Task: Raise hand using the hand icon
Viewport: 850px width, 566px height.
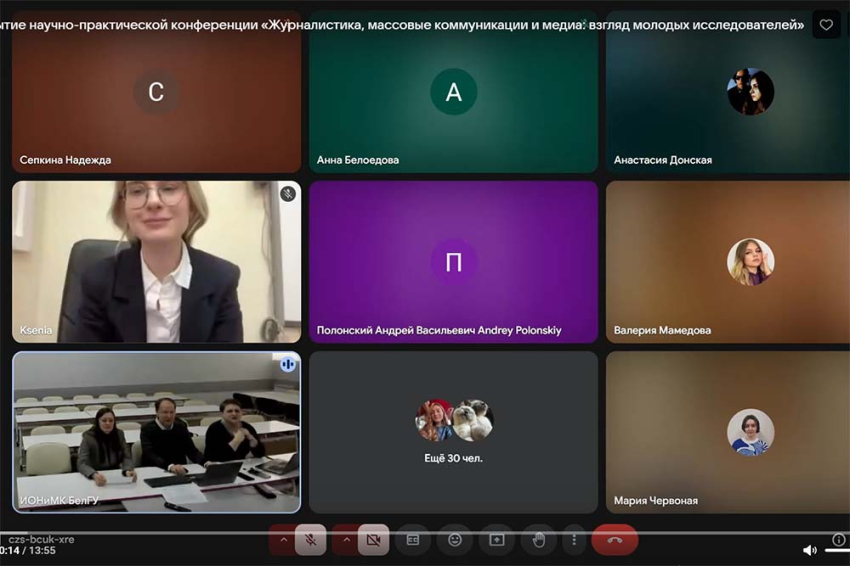Action: point(538,540)
